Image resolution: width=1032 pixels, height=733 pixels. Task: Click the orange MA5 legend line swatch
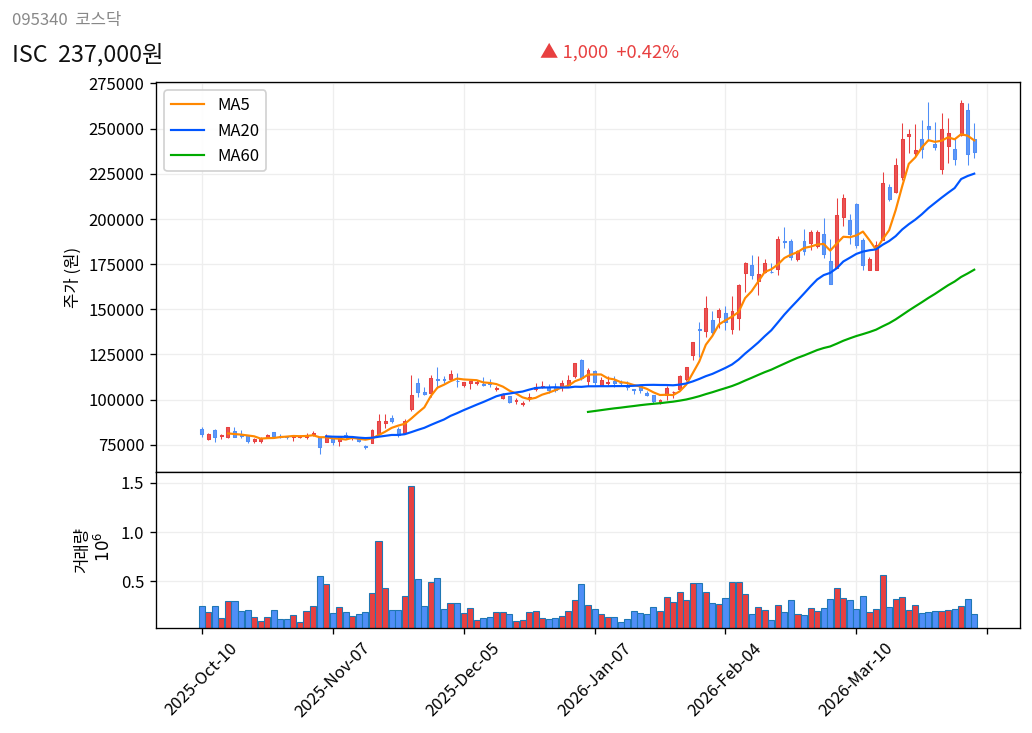187,104
